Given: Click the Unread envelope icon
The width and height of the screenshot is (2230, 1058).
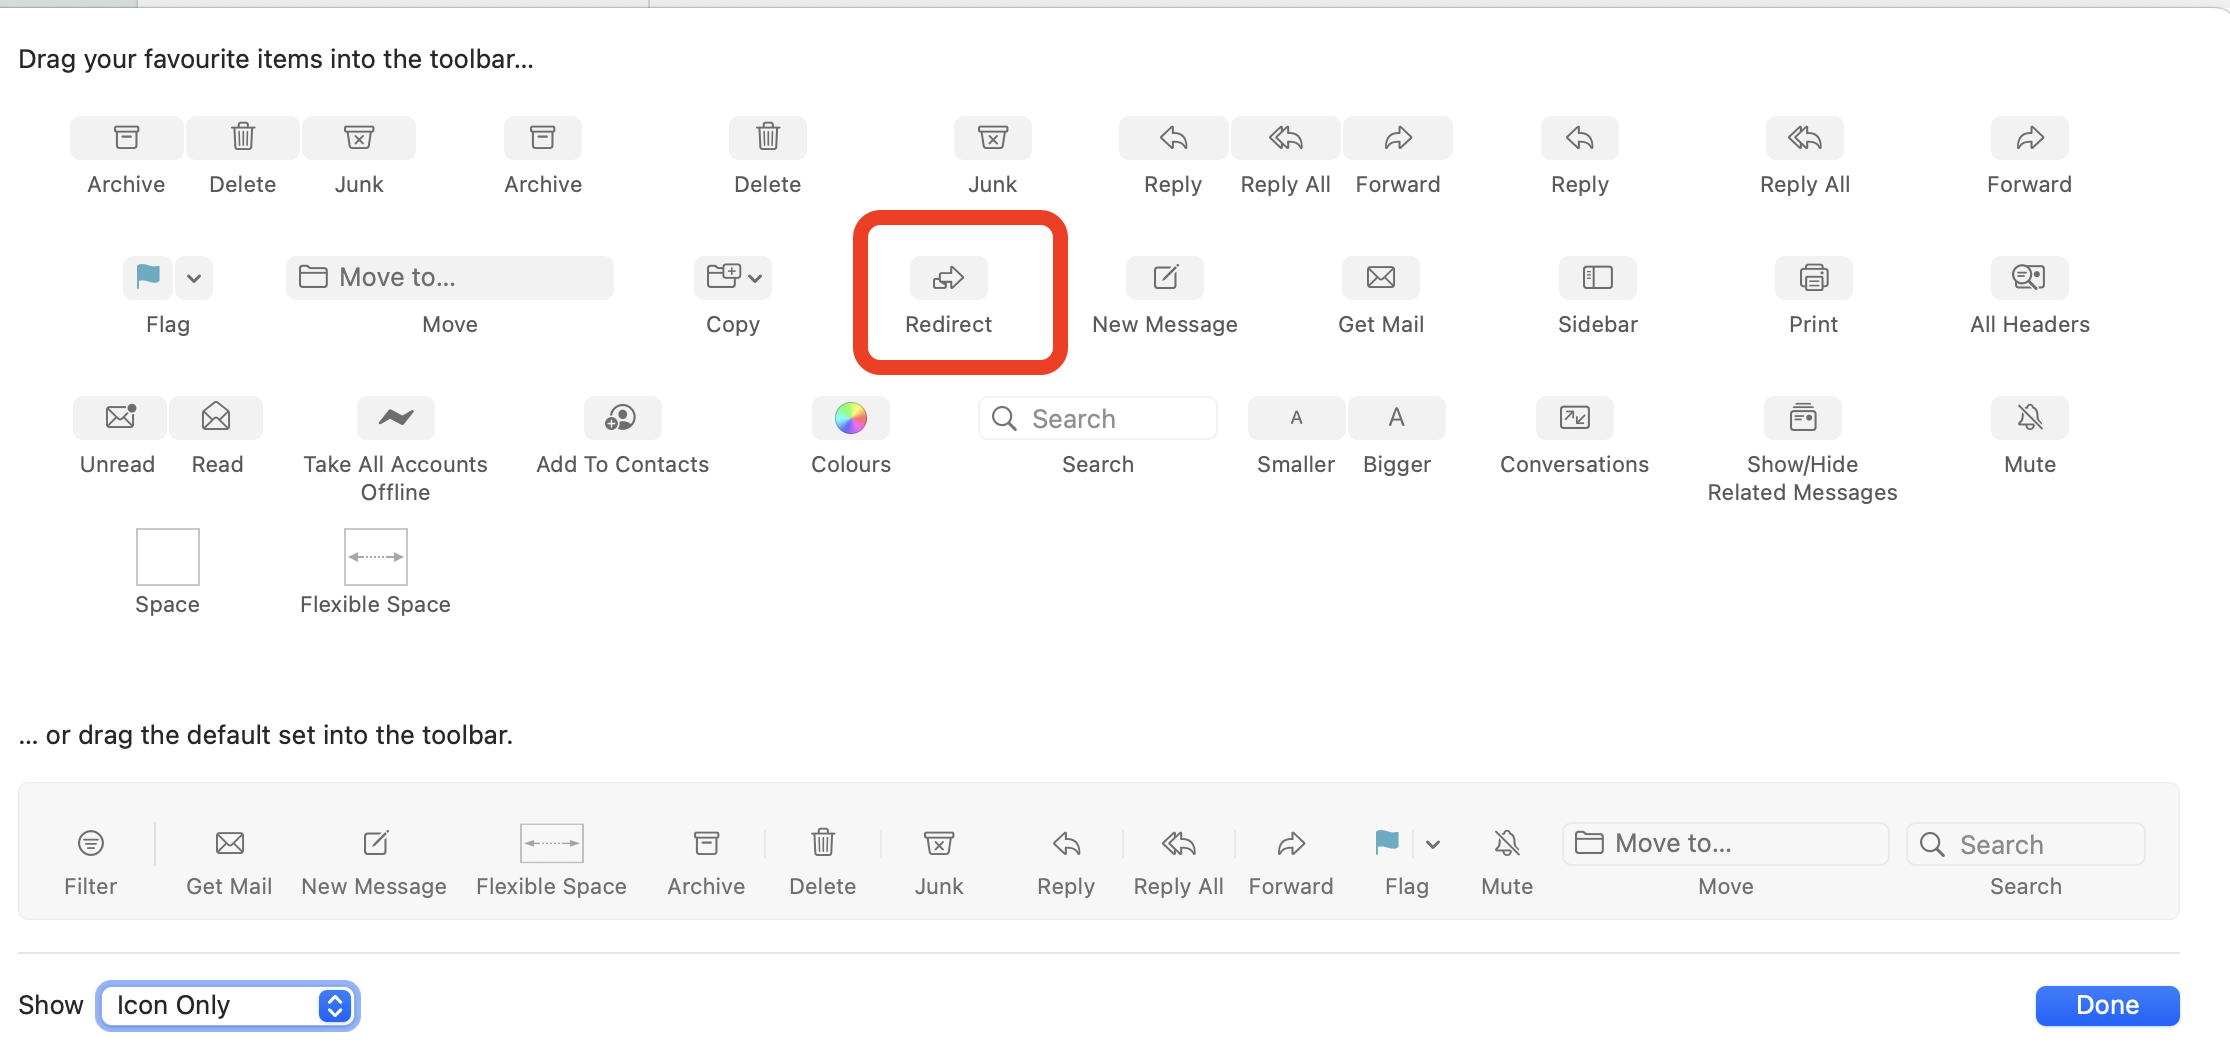Looking at the screenshot, I should pos(120,417).
